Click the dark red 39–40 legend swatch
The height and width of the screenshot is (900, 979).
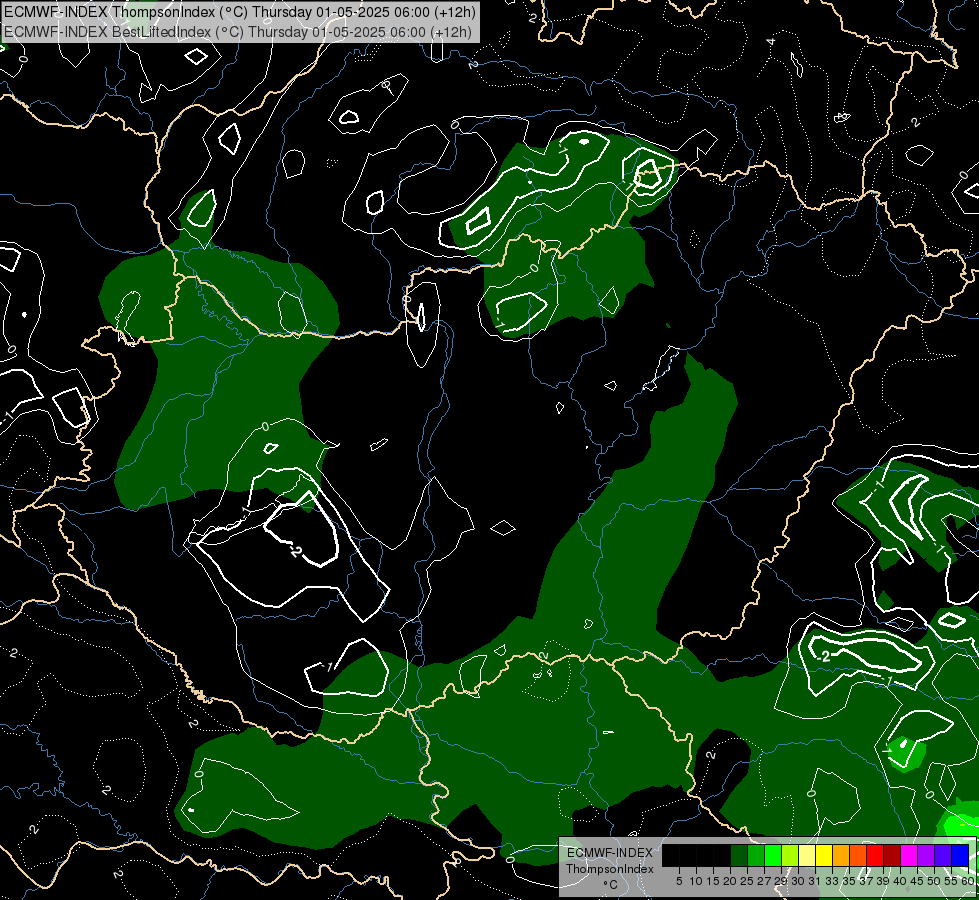point(892,855)
